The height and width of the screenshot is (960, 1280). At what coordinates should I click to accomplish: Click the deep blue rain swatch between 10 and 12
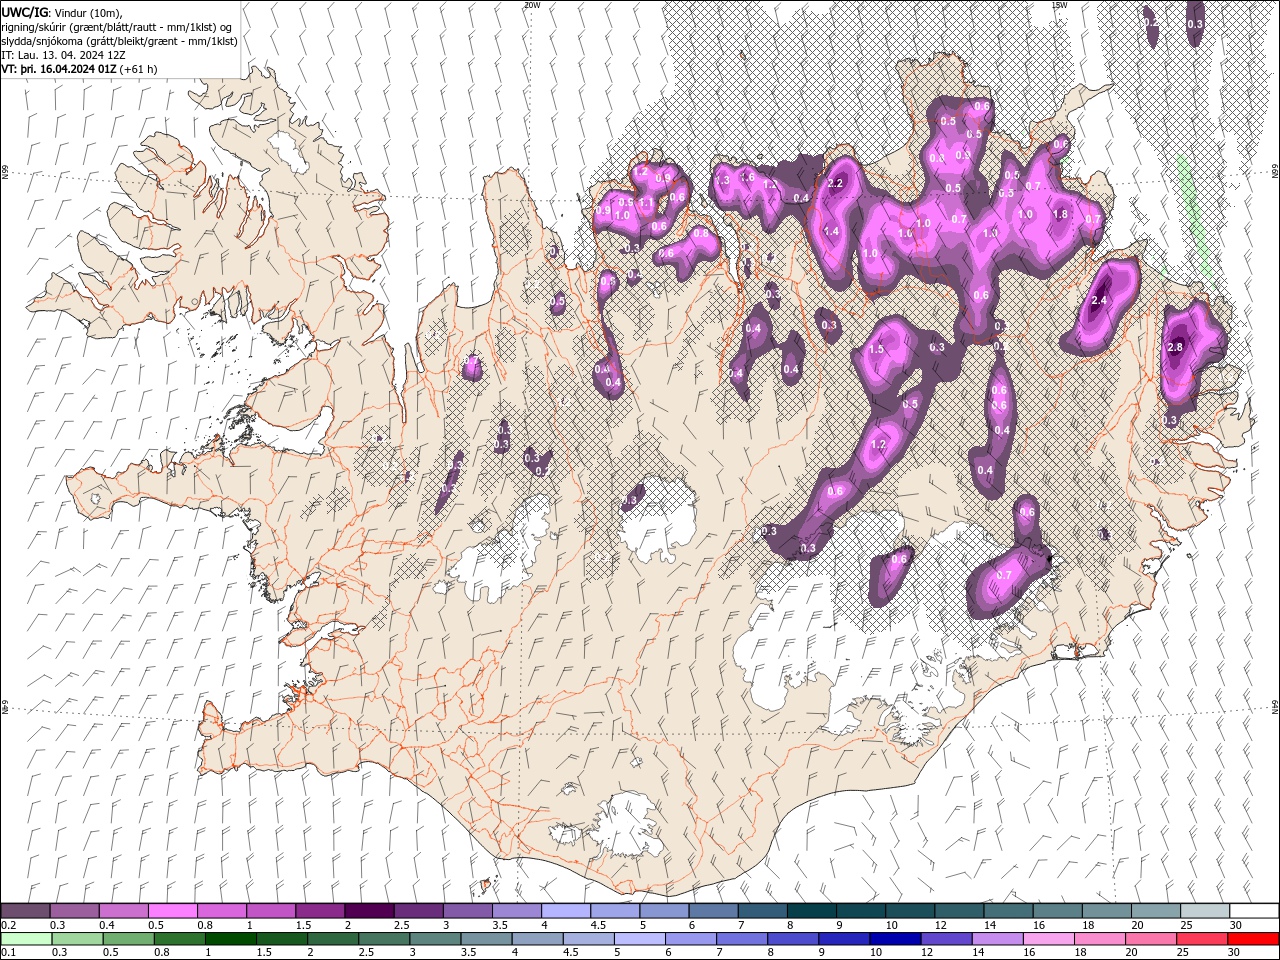point(894,939)
